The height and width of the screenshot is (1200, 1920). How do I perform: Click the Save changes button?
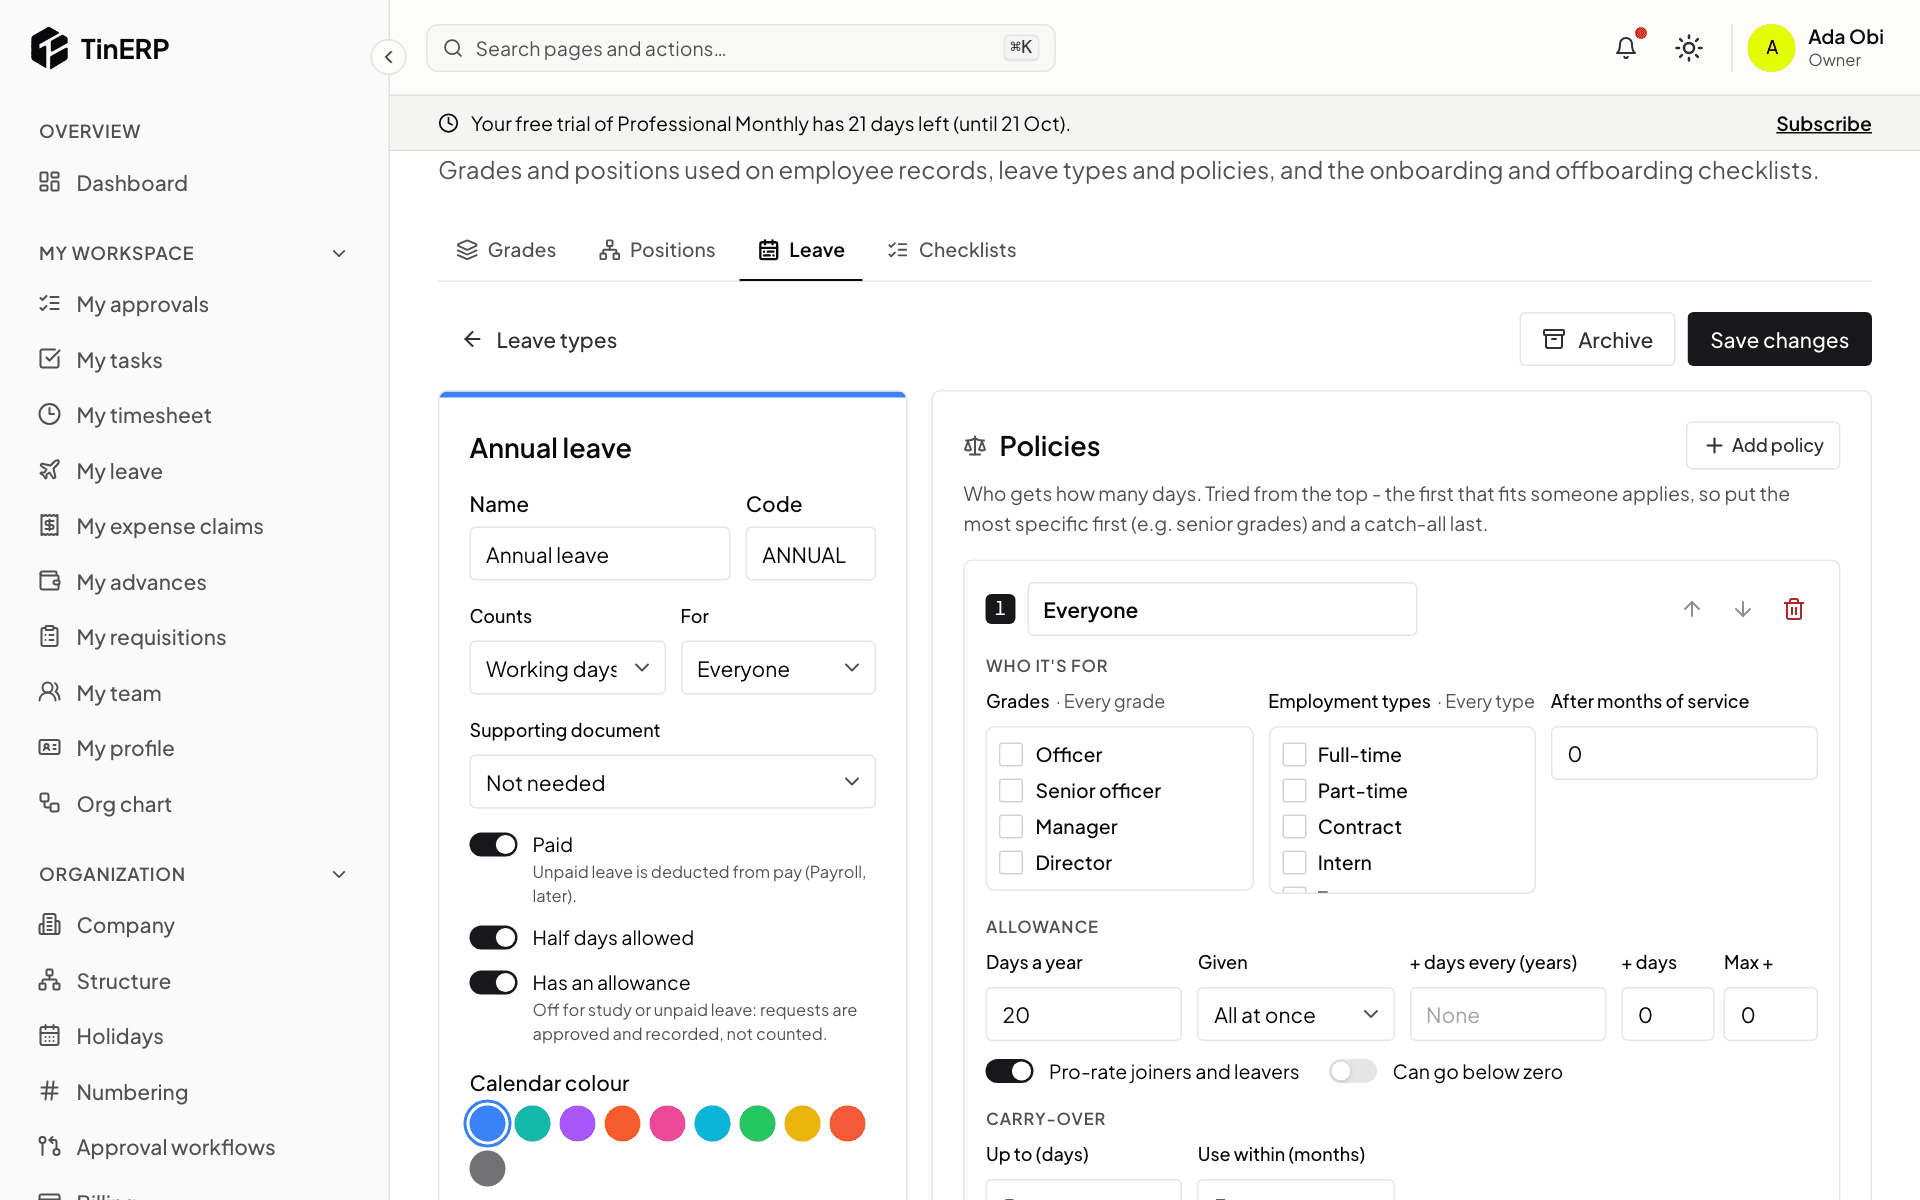click(x=1779, y=340)
